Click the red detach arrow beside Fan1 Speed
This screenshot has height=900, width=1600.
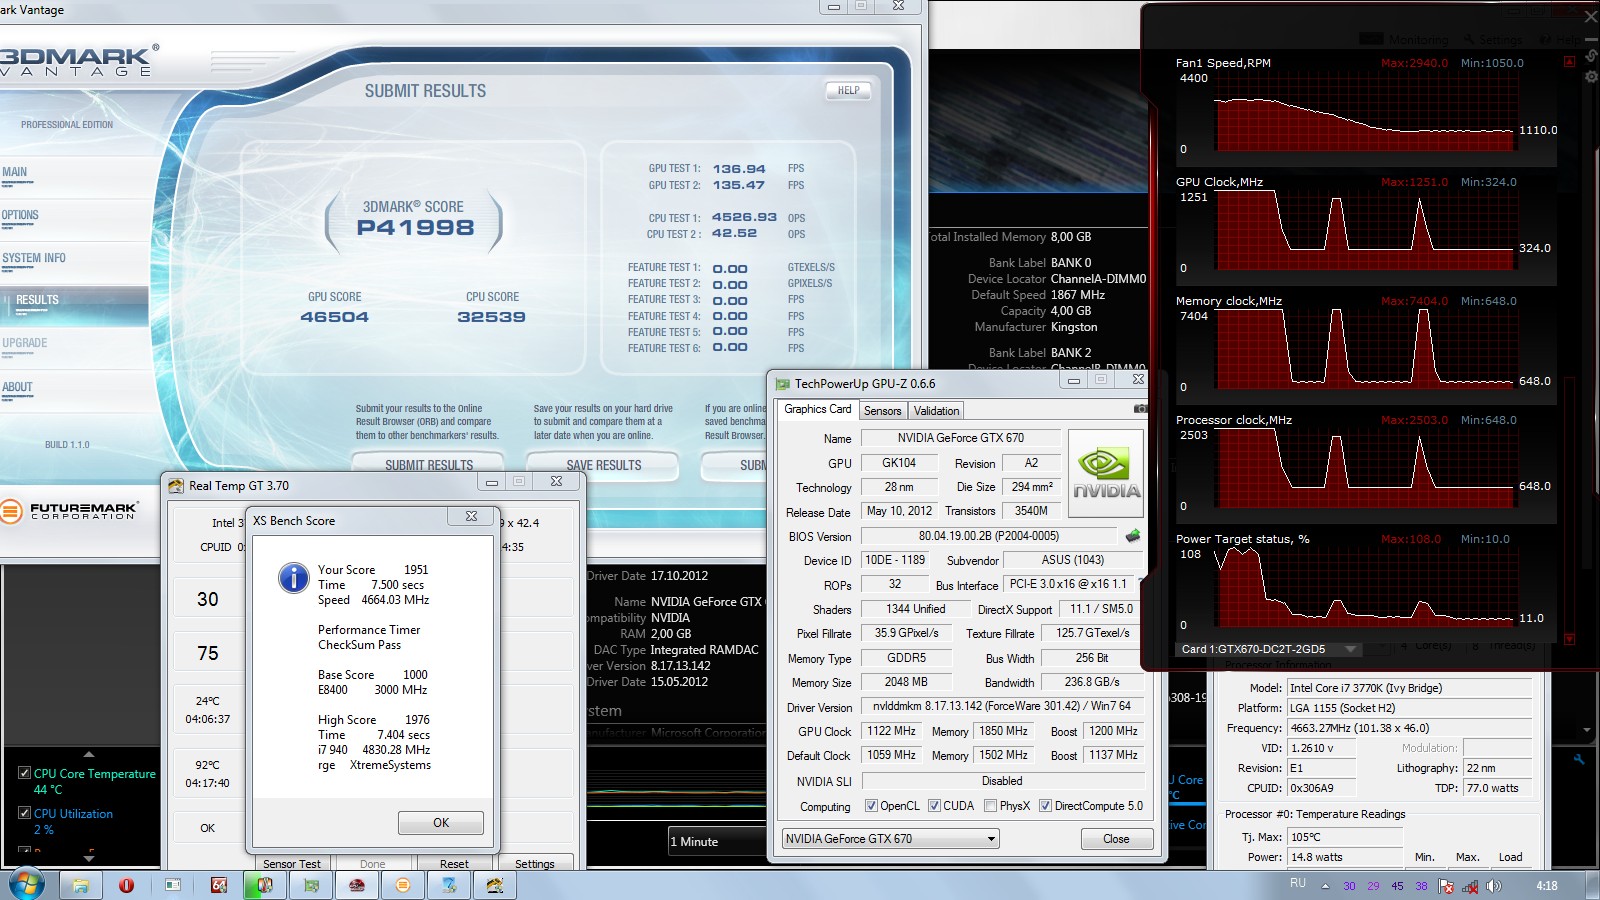(x=1569, y=62)
